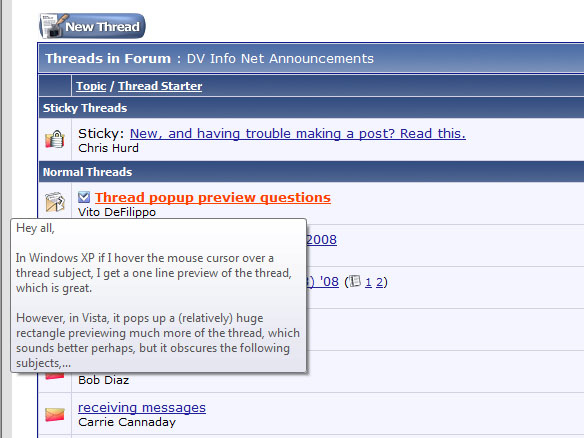Click the Sticky Threads section header

311,108
